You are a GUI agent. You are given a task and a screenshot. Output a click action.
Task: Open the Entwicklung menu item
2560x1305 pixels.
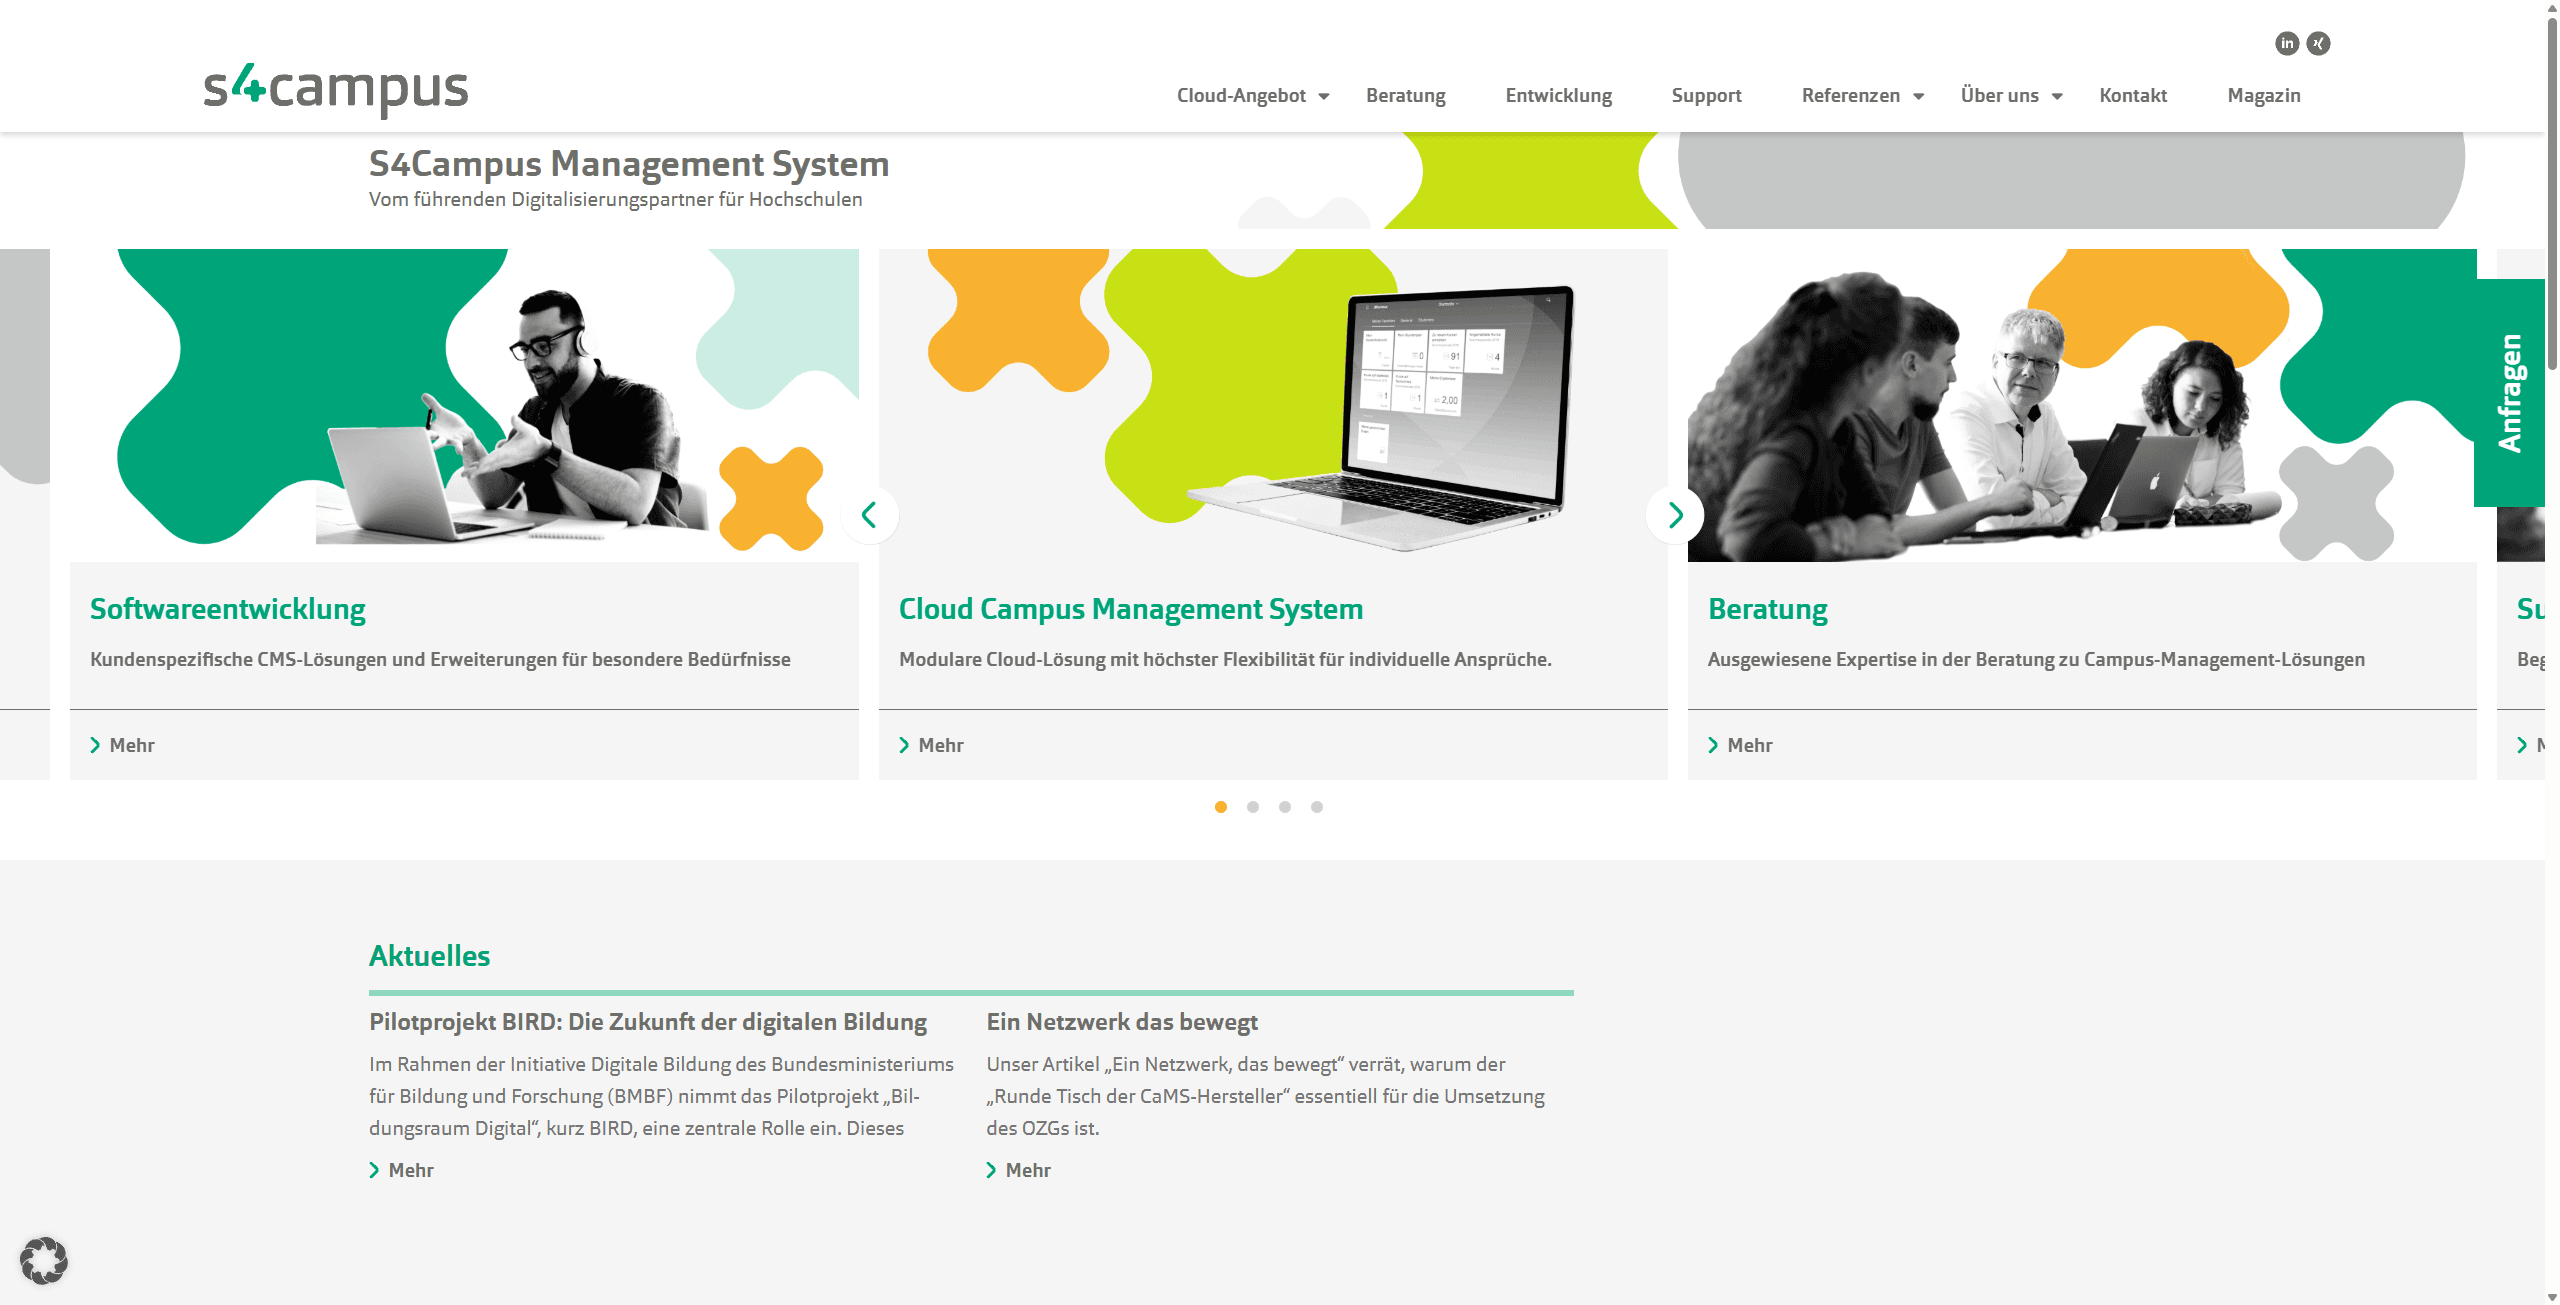coord(1558,96)
